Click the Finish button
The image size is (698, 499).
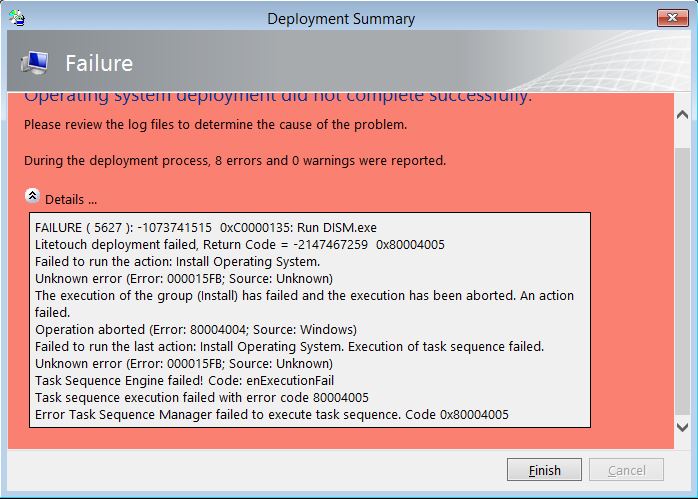click(544, 470)
